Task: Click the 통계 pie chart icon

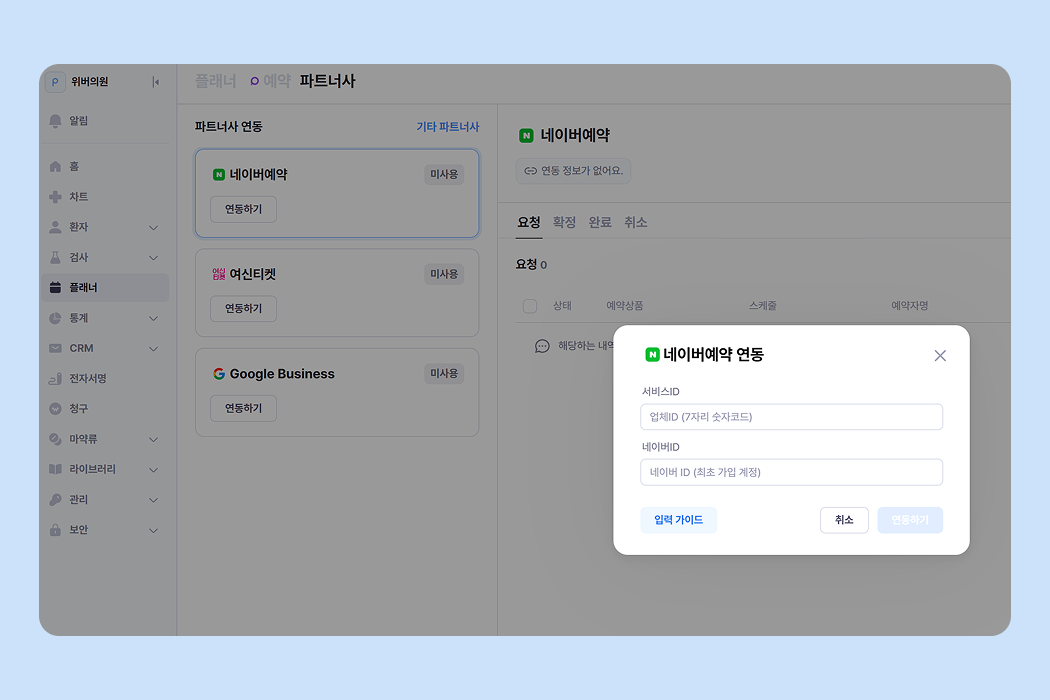Action: coord(56,318)
